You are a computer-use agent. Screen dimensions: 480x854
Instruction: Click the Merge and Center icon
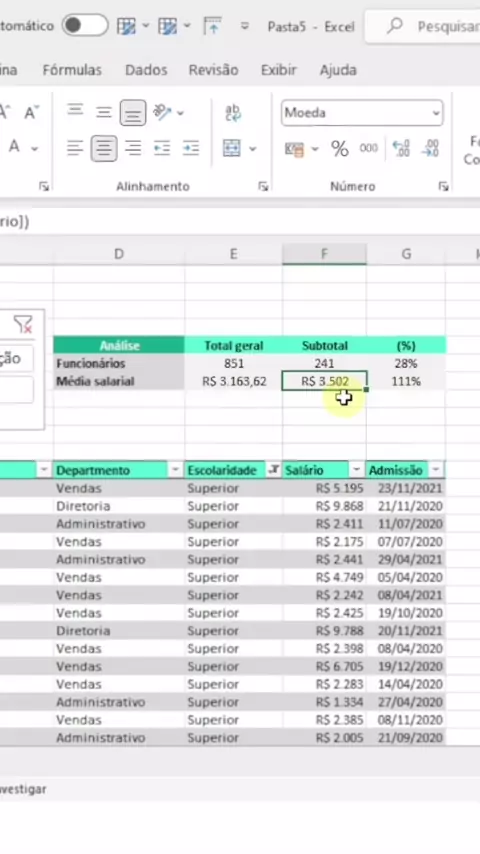pyautogui.click(x=232, y=148)
